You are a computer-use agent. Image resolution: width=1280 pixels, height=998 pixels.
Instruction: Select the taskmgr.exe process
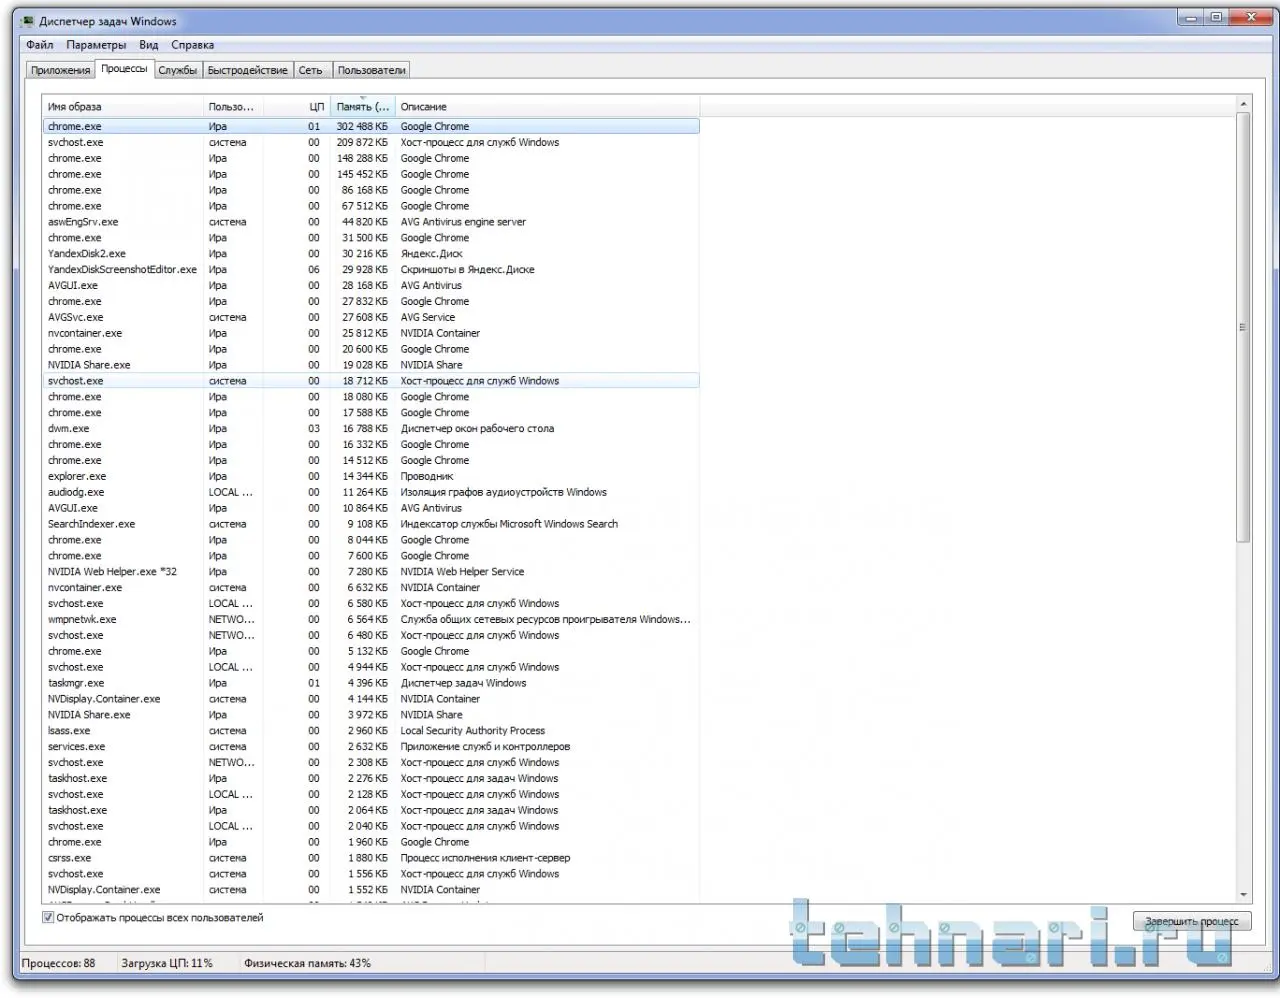click(x=371, y=683)
